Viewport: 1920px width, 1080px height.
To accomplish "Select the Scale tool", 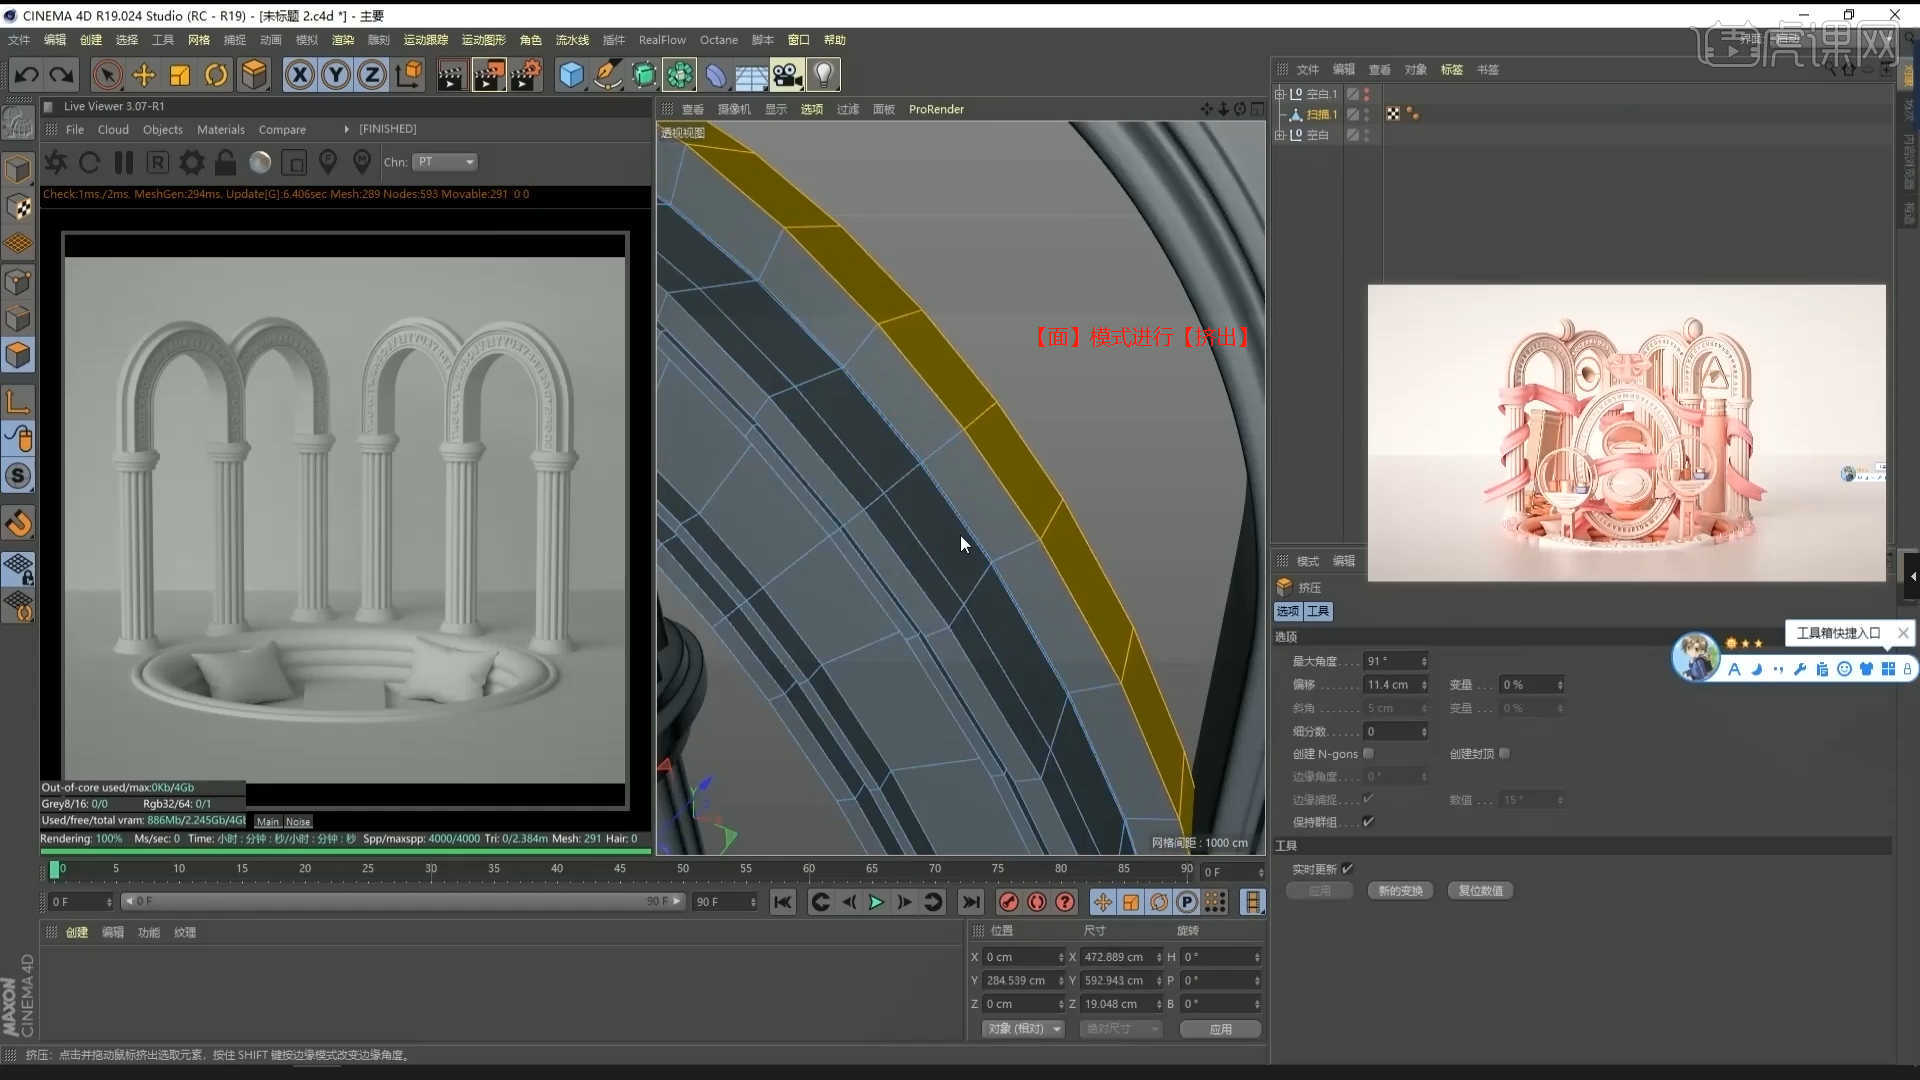I will tap(180, 75).
